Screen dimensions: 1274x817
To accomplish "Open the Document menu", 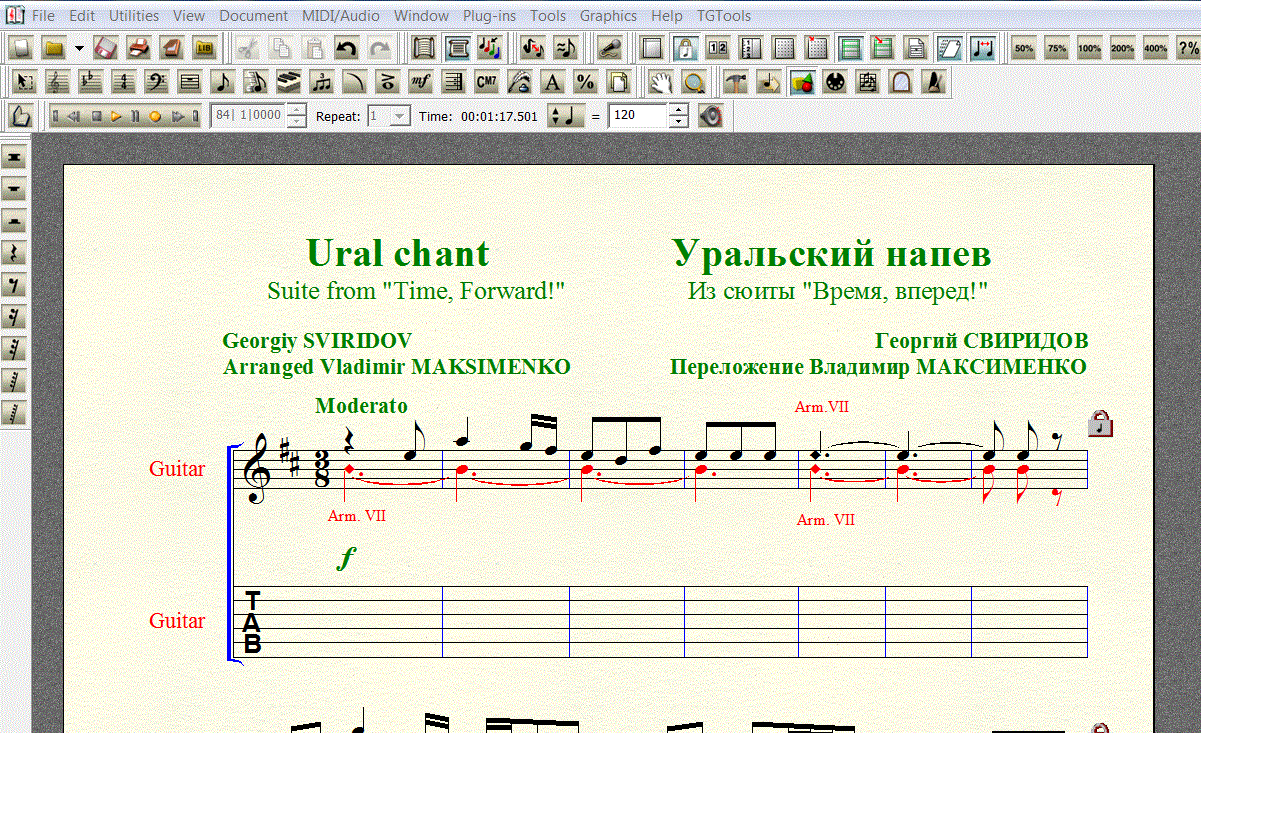I will (253, 16).
